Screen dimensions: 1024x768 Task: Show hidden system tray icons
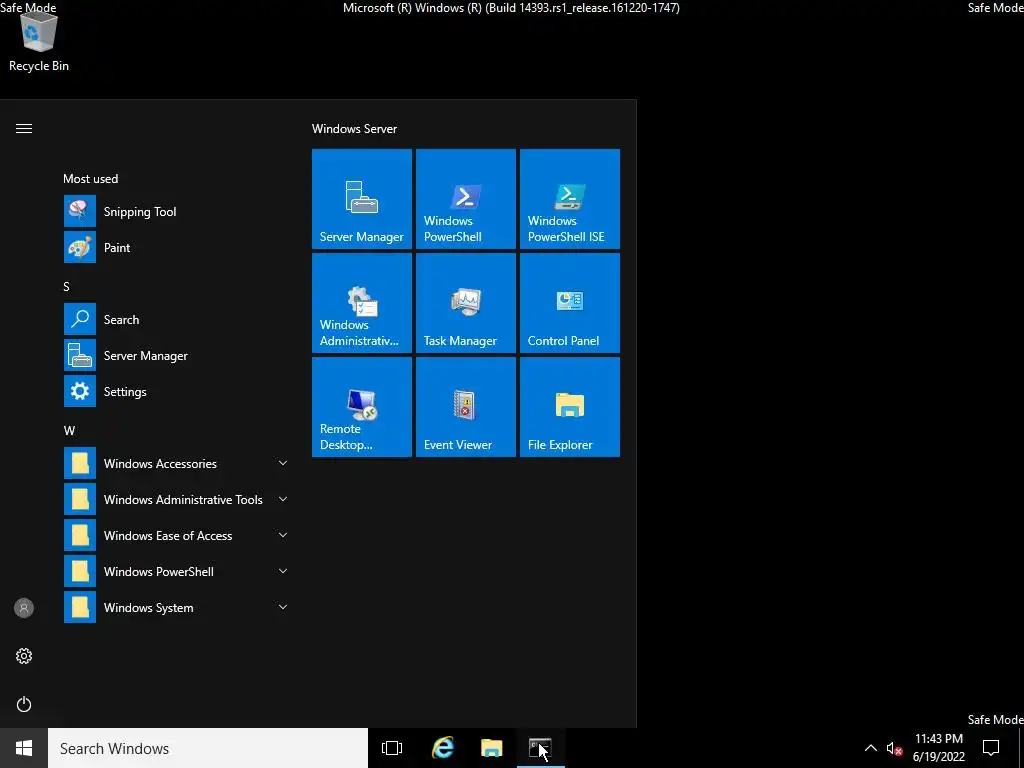(x=871, y=748)
